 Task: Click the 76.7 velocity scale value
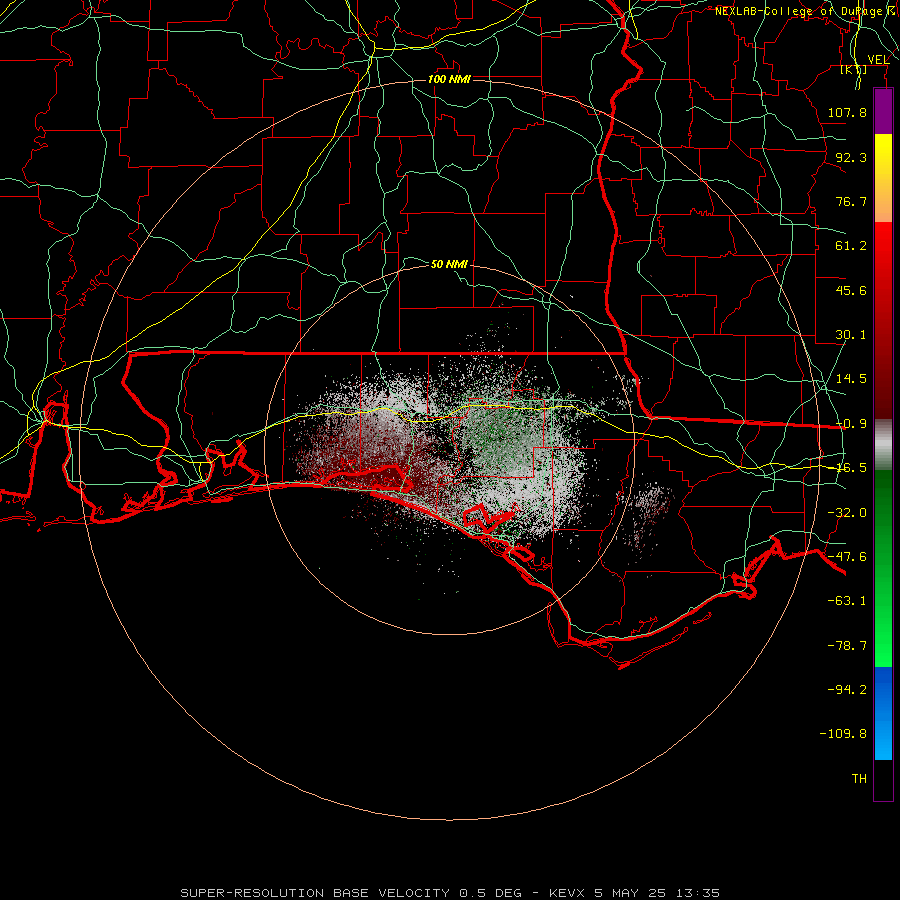coord(851,201)
